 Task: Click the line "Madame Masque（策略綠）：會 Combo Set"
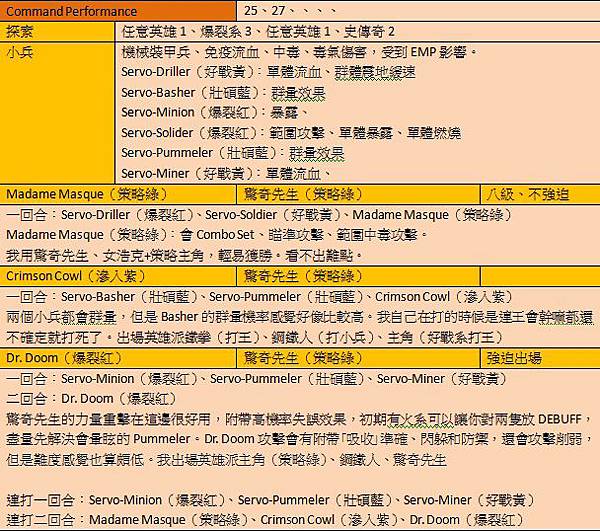tap(217, 235)
